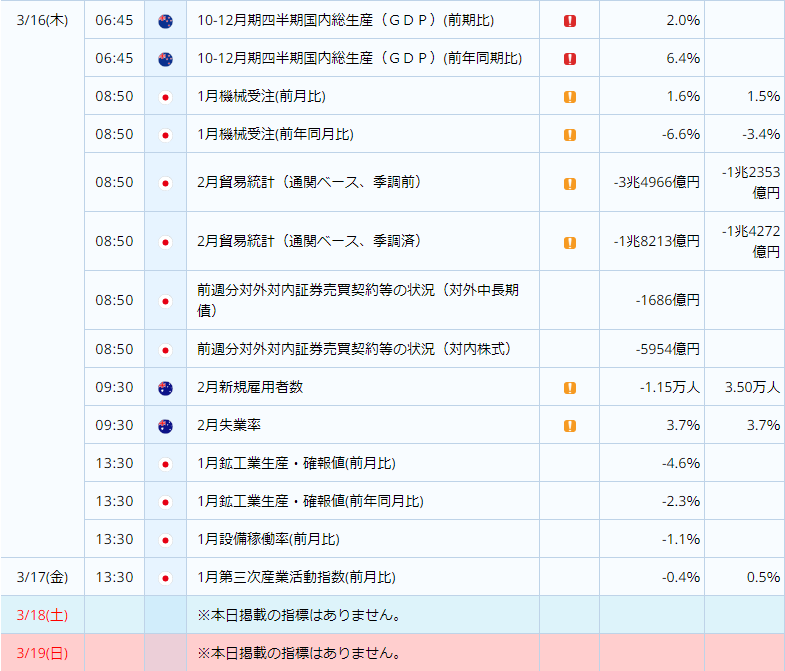
Task: Click previous value 1.6% for 機械受注
Action: pyautogui.click(x=683, y=96)
